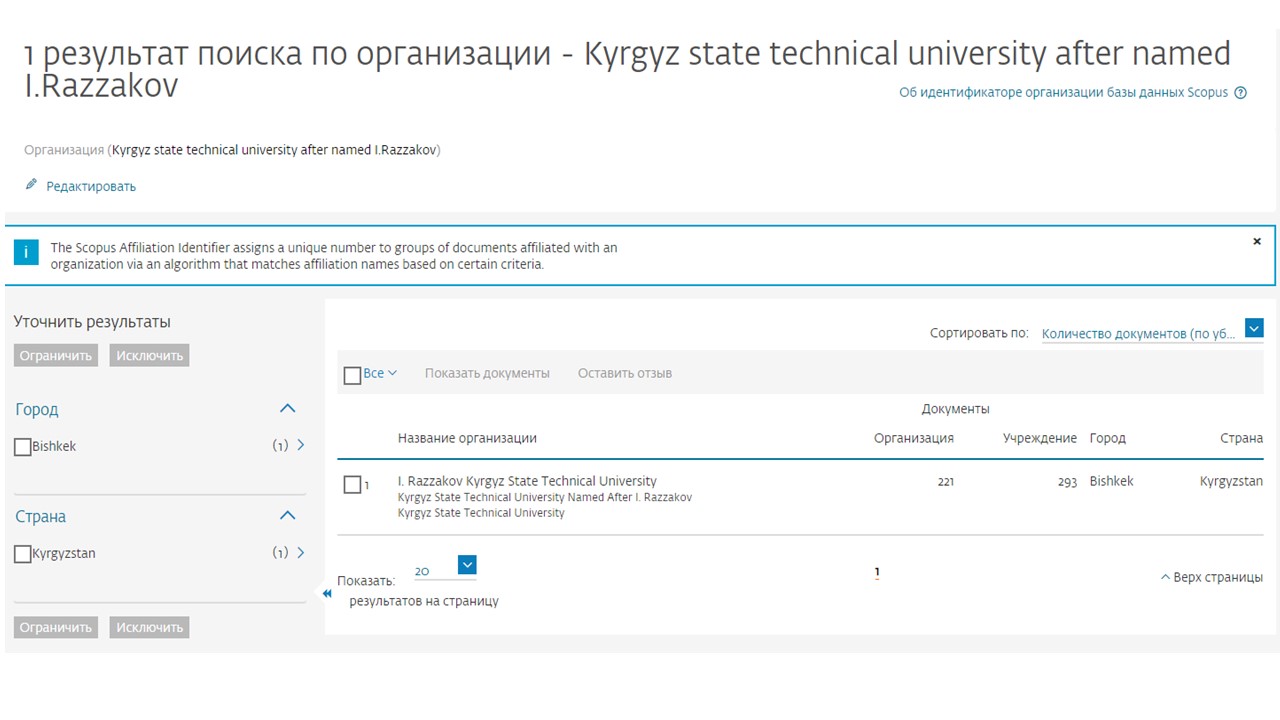Check the Kyrgyzstan country filter
The width and height of the screenshot is (1280, 720).
pyautogui.click(x=23, y=554)
